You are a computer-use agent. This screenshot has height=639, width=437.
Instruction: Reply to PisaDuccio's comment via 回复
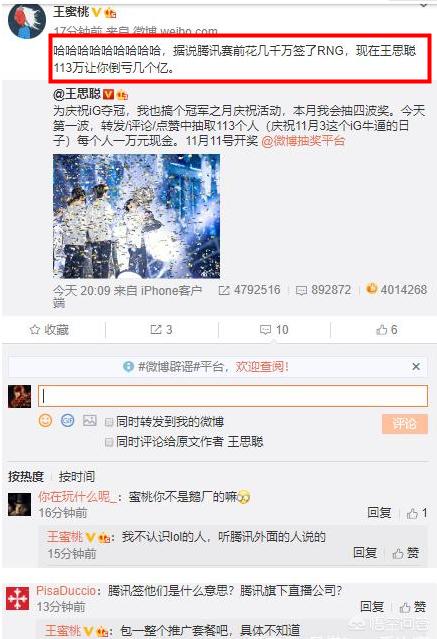click(371, 607)
